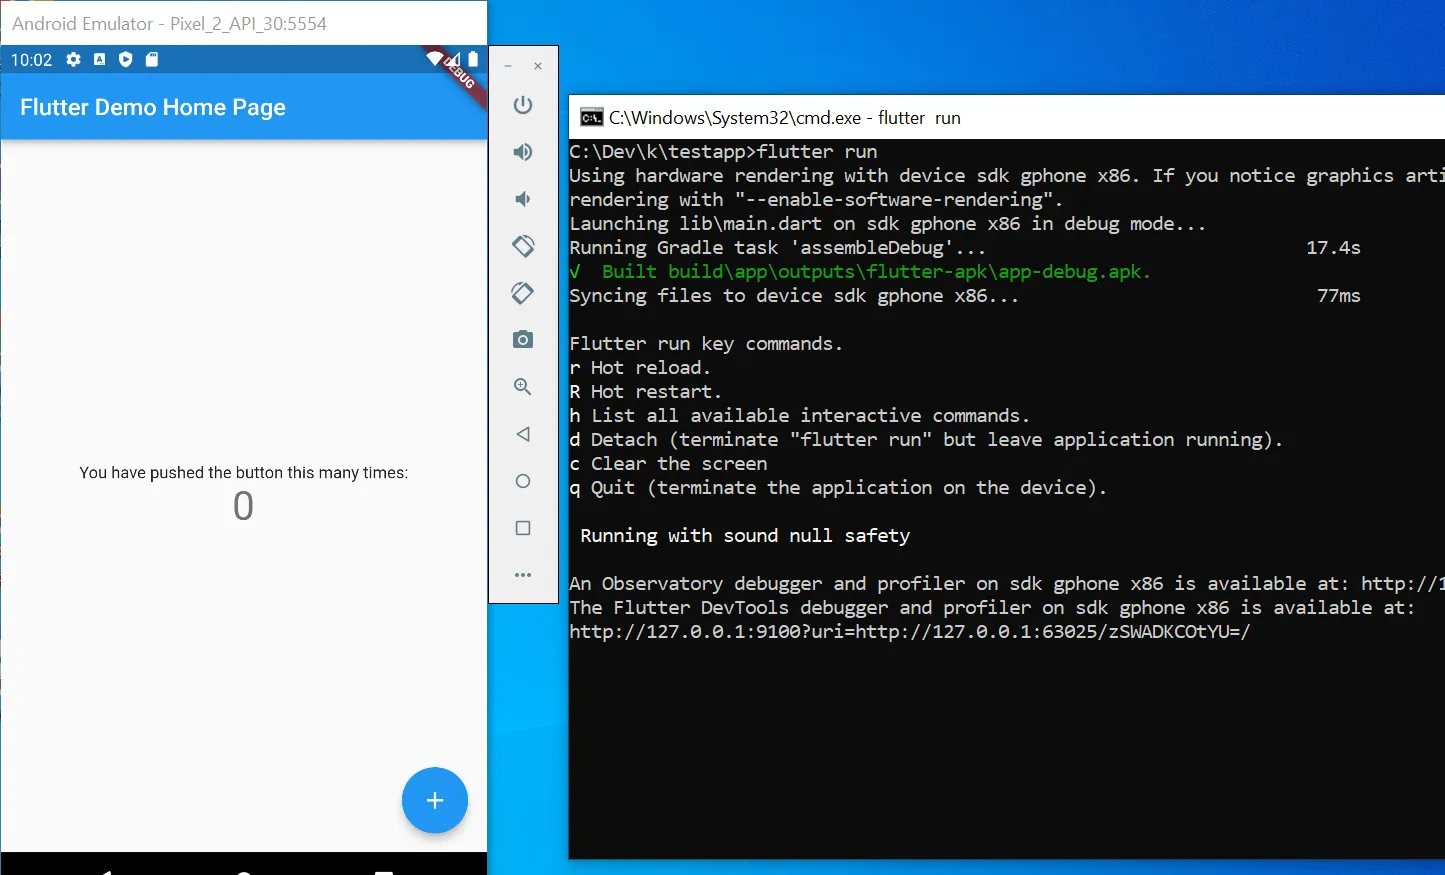Screen dimensions: 1445x875
Task: Click 'c Clear the screen' terminal line
Action: pyautogui.click(x=668, y=464)
